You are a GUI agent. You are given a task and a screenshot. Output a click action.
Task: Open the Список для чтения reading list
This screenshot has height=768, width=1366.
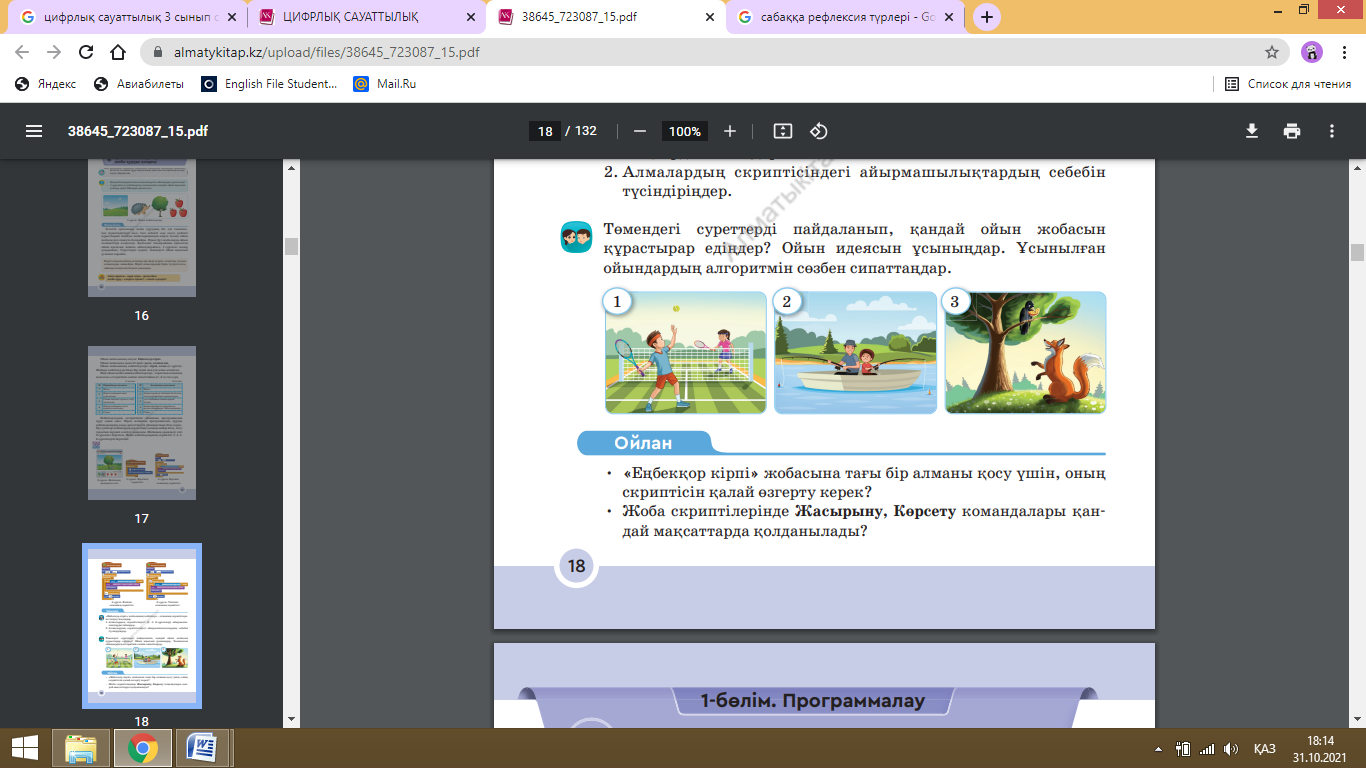tap(1288, 84)
